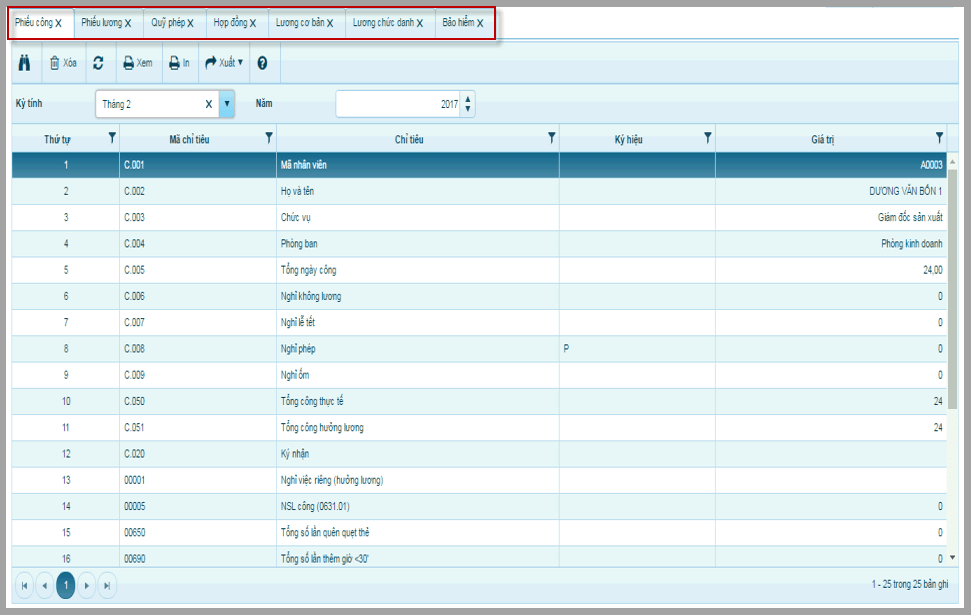This screenshot has height=615, width=971.
Task: Switch to the Quỹ phép tab
Action: 168,22
